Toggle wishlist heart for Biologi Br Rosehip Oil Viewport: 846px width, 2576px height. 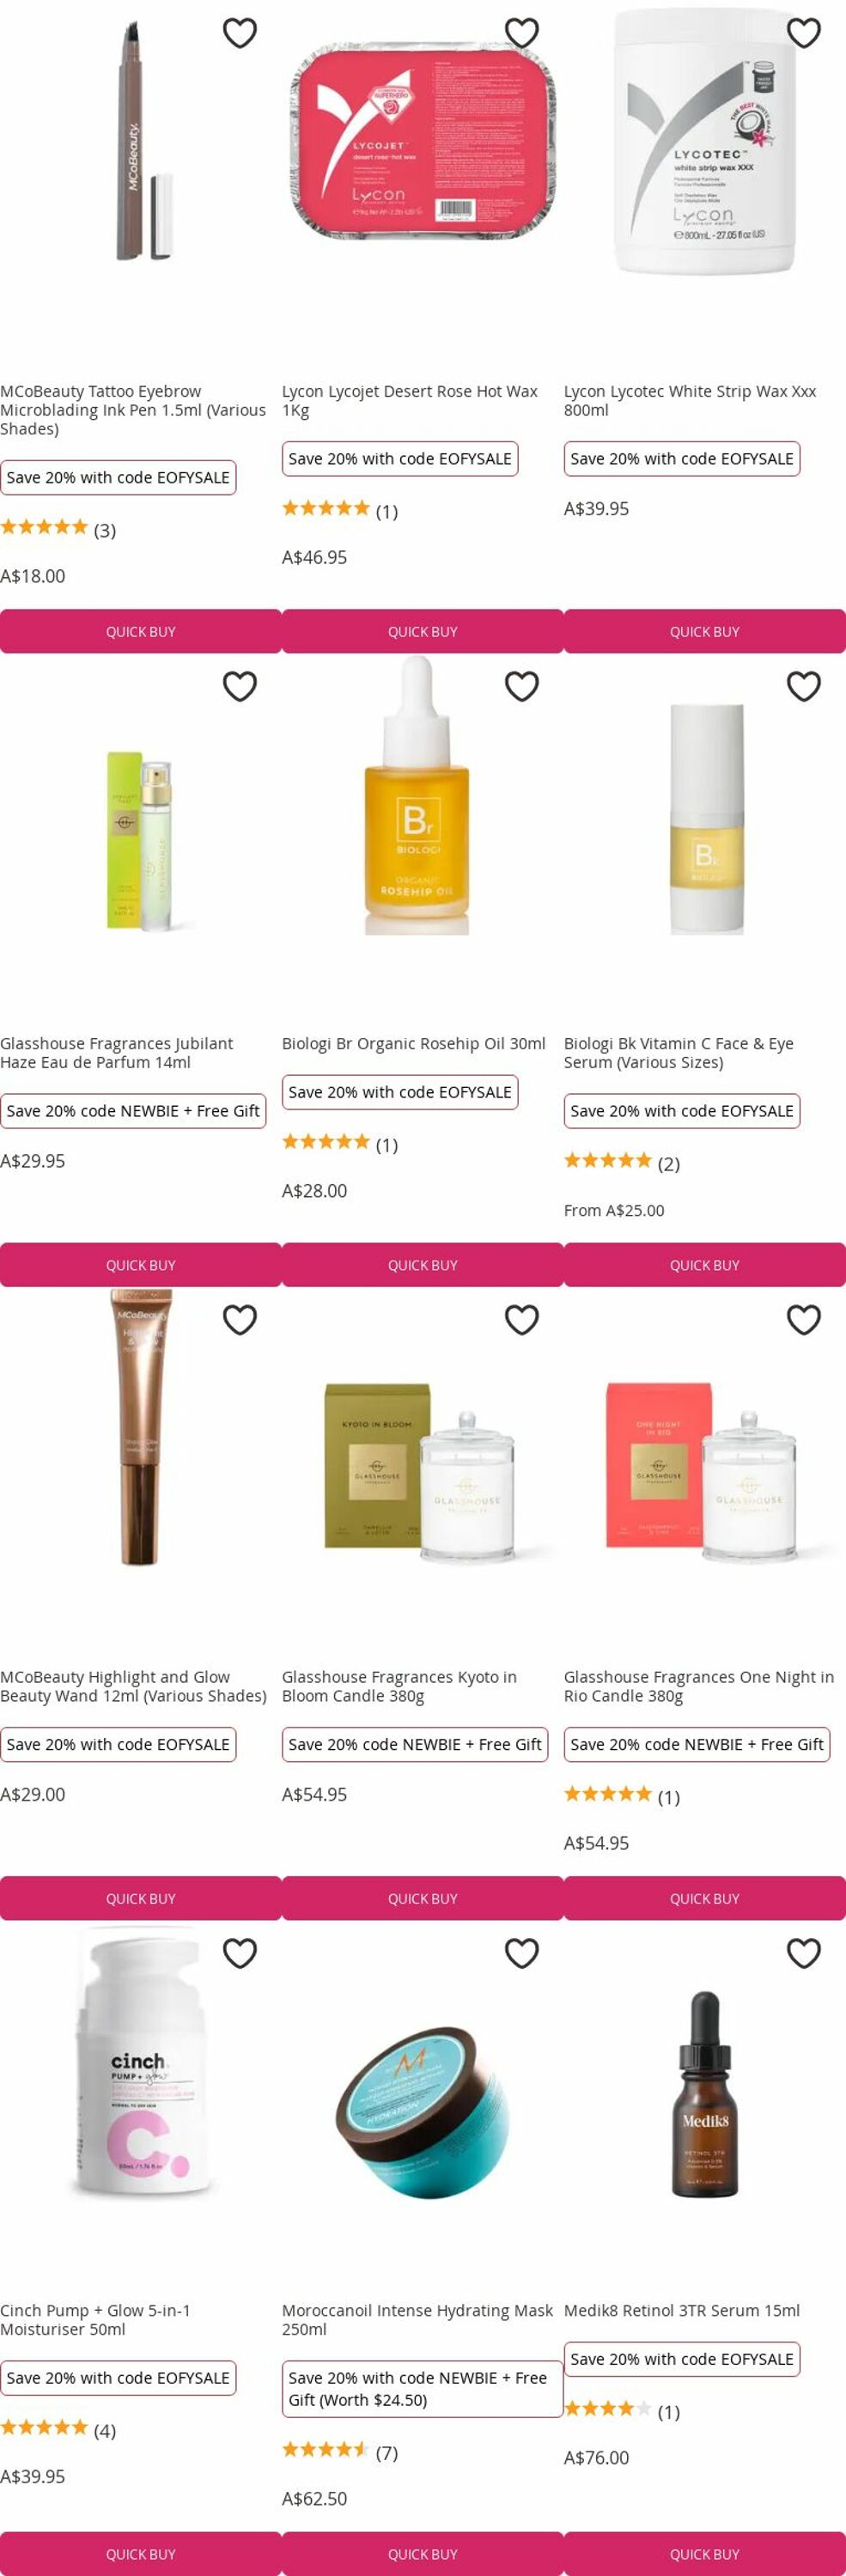522,686
